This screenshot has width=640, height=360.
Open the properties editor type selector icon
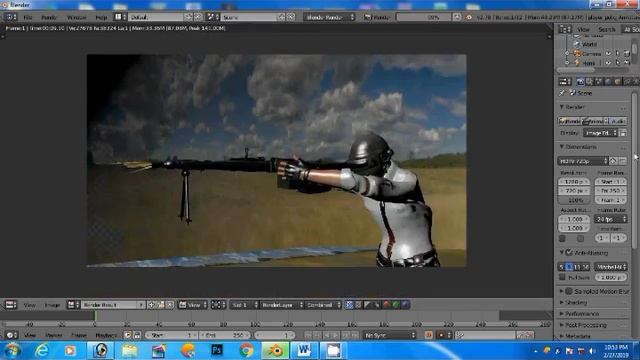565,82
